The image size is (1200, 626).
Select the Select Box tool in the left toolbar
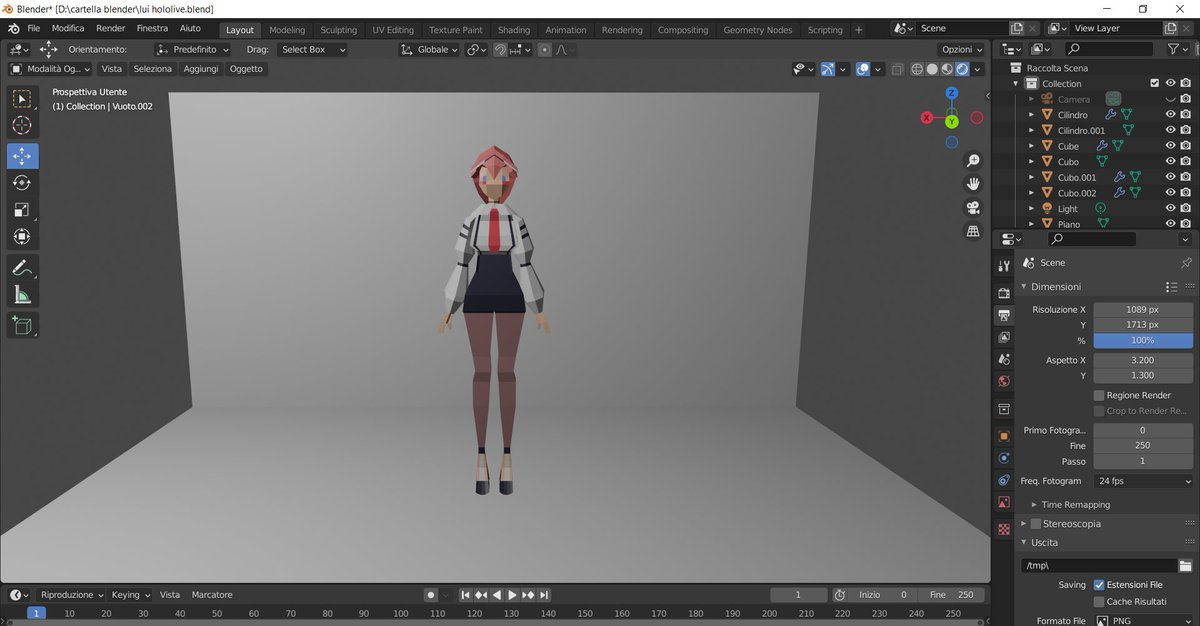(22, 98)
